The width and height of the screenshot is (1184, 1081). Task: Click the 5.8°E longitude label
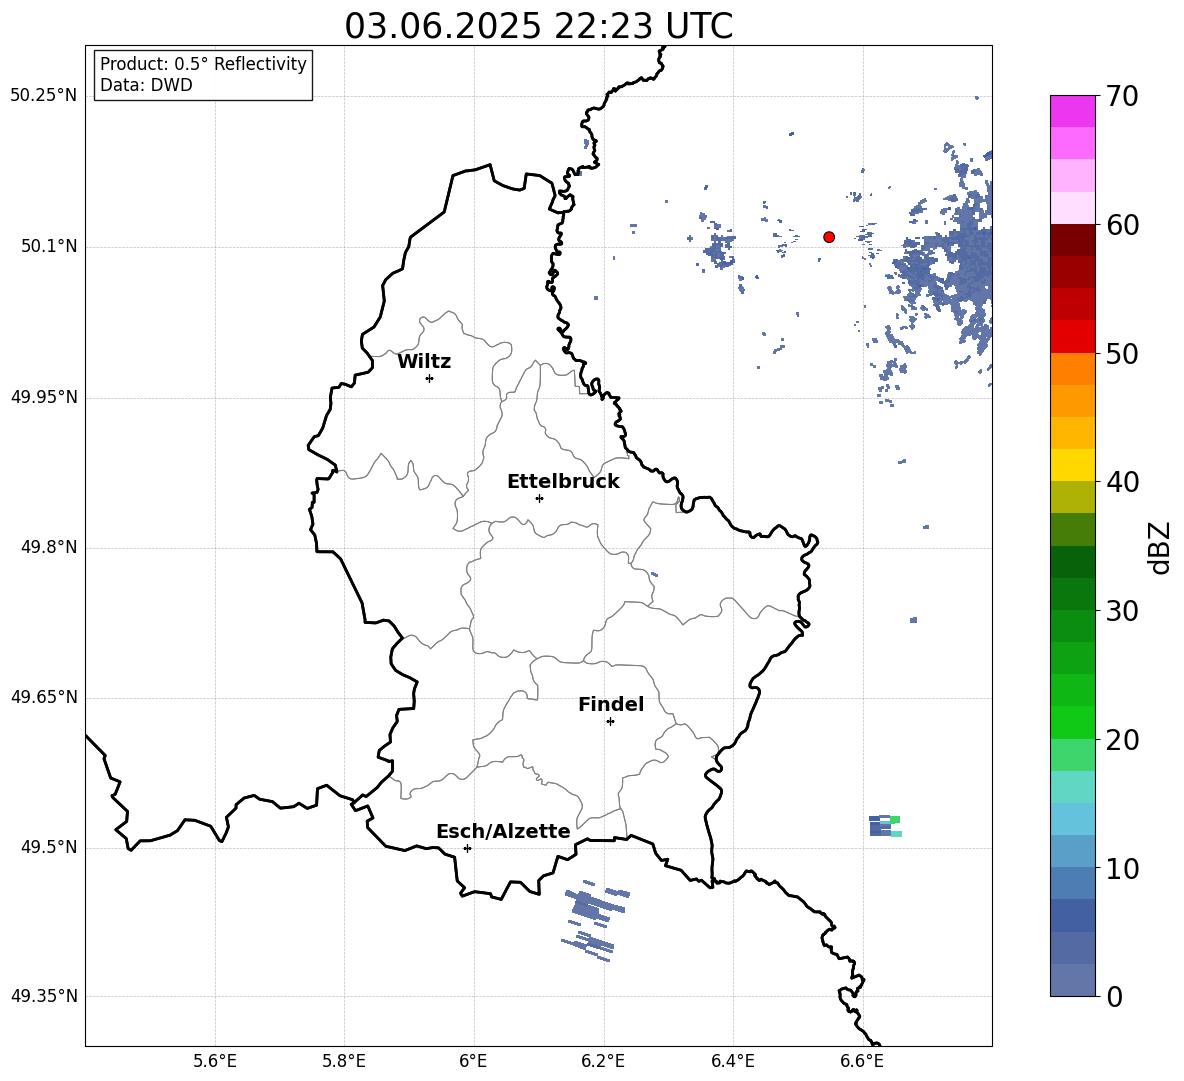coord(344,1061)
